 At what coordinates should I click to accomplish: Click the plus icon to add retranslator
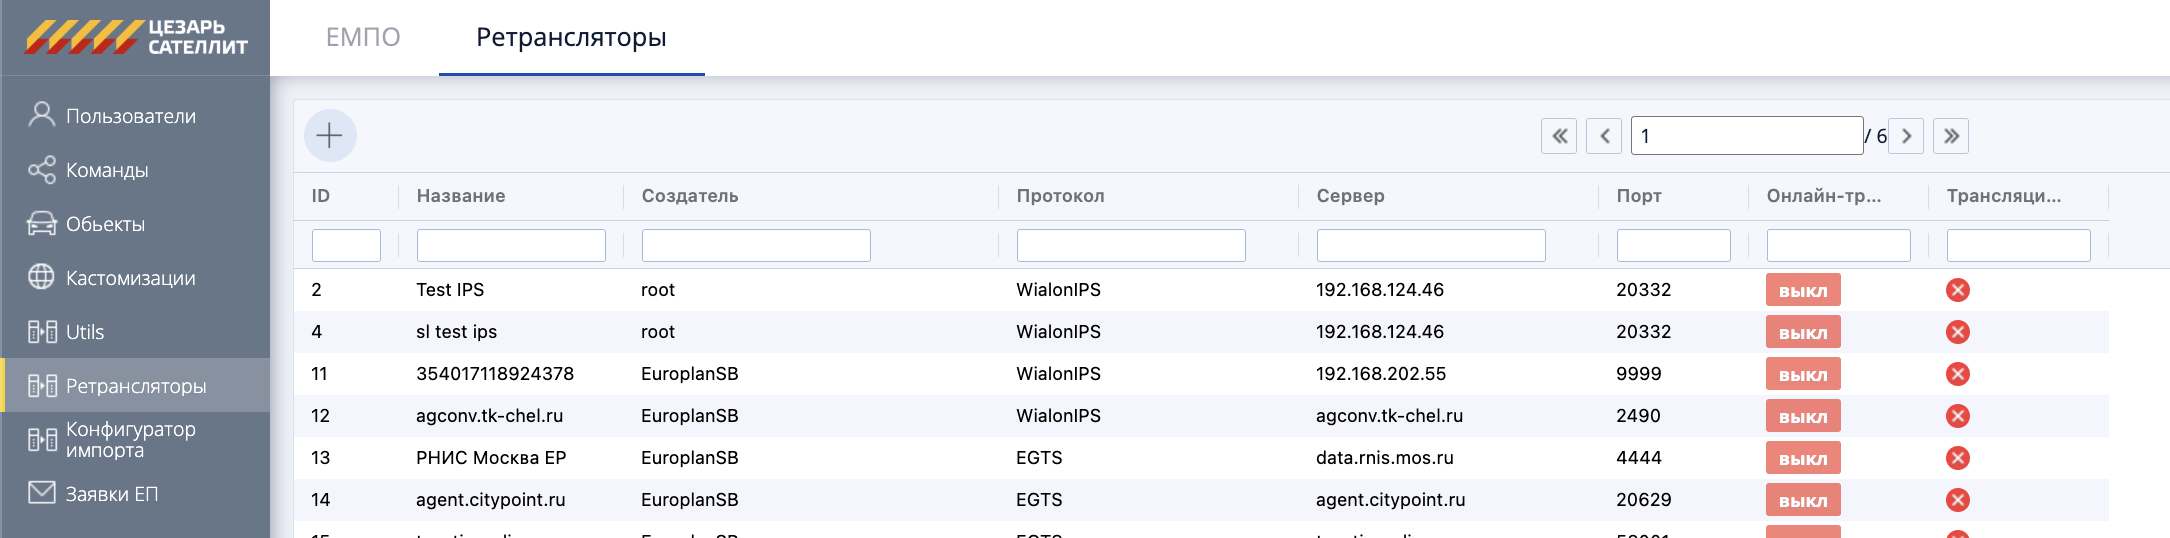pyautogui.click(x=330, y=136)
